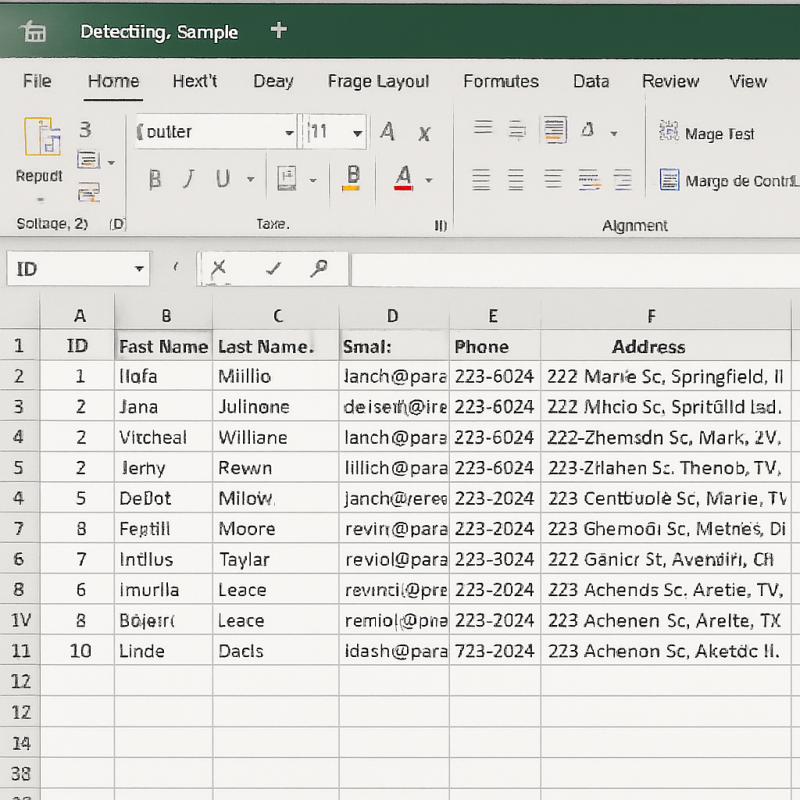Toggle Underline formatting button
Image resolution: width=800 pixels, height=800 pixels.
(x=223, y=179)
